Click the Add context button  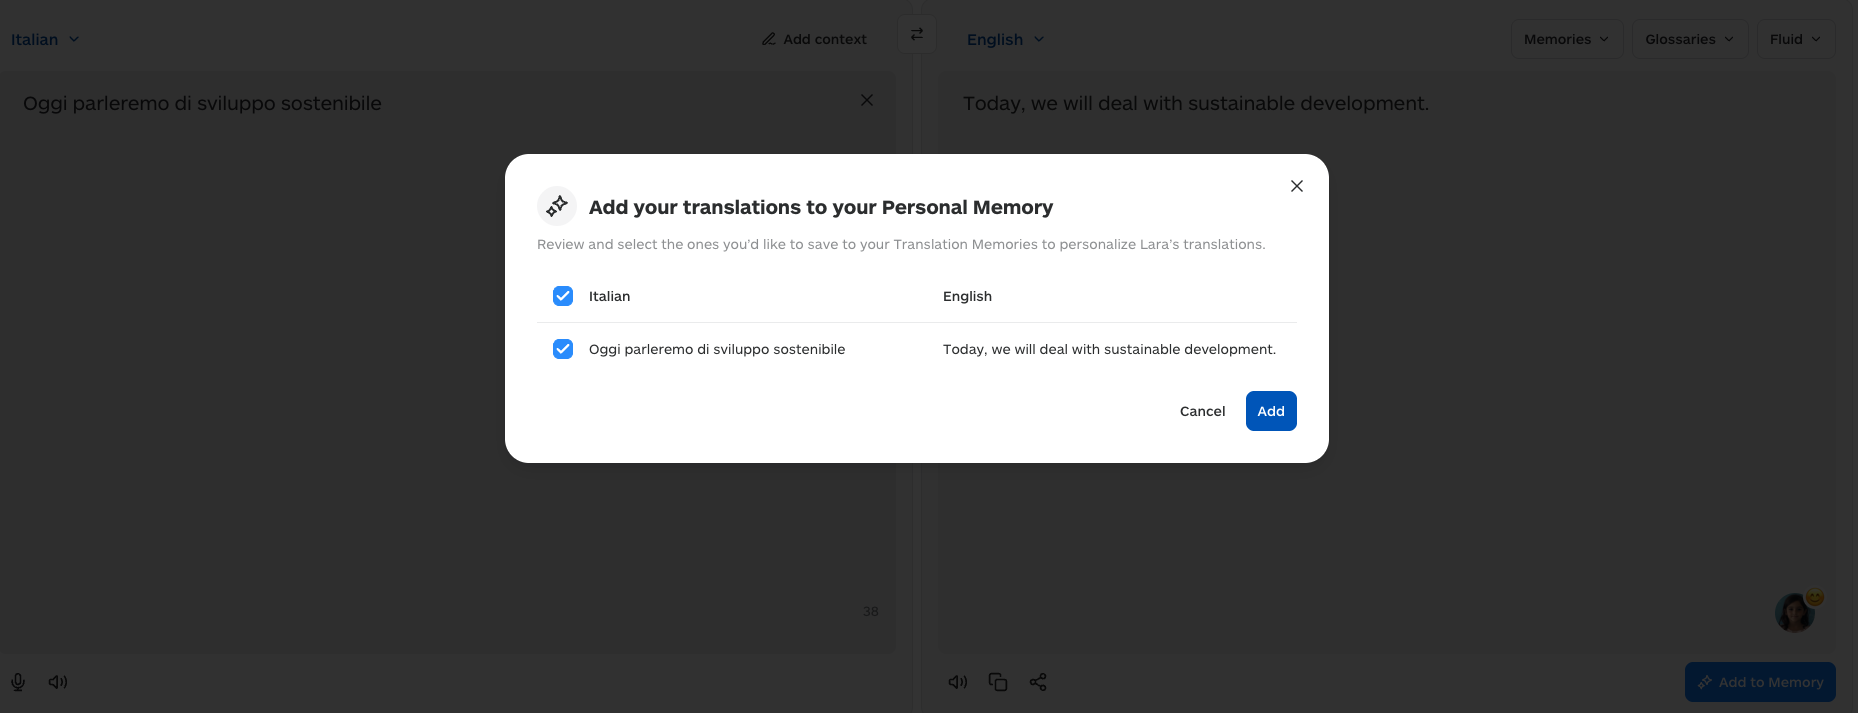pos(814,39)
